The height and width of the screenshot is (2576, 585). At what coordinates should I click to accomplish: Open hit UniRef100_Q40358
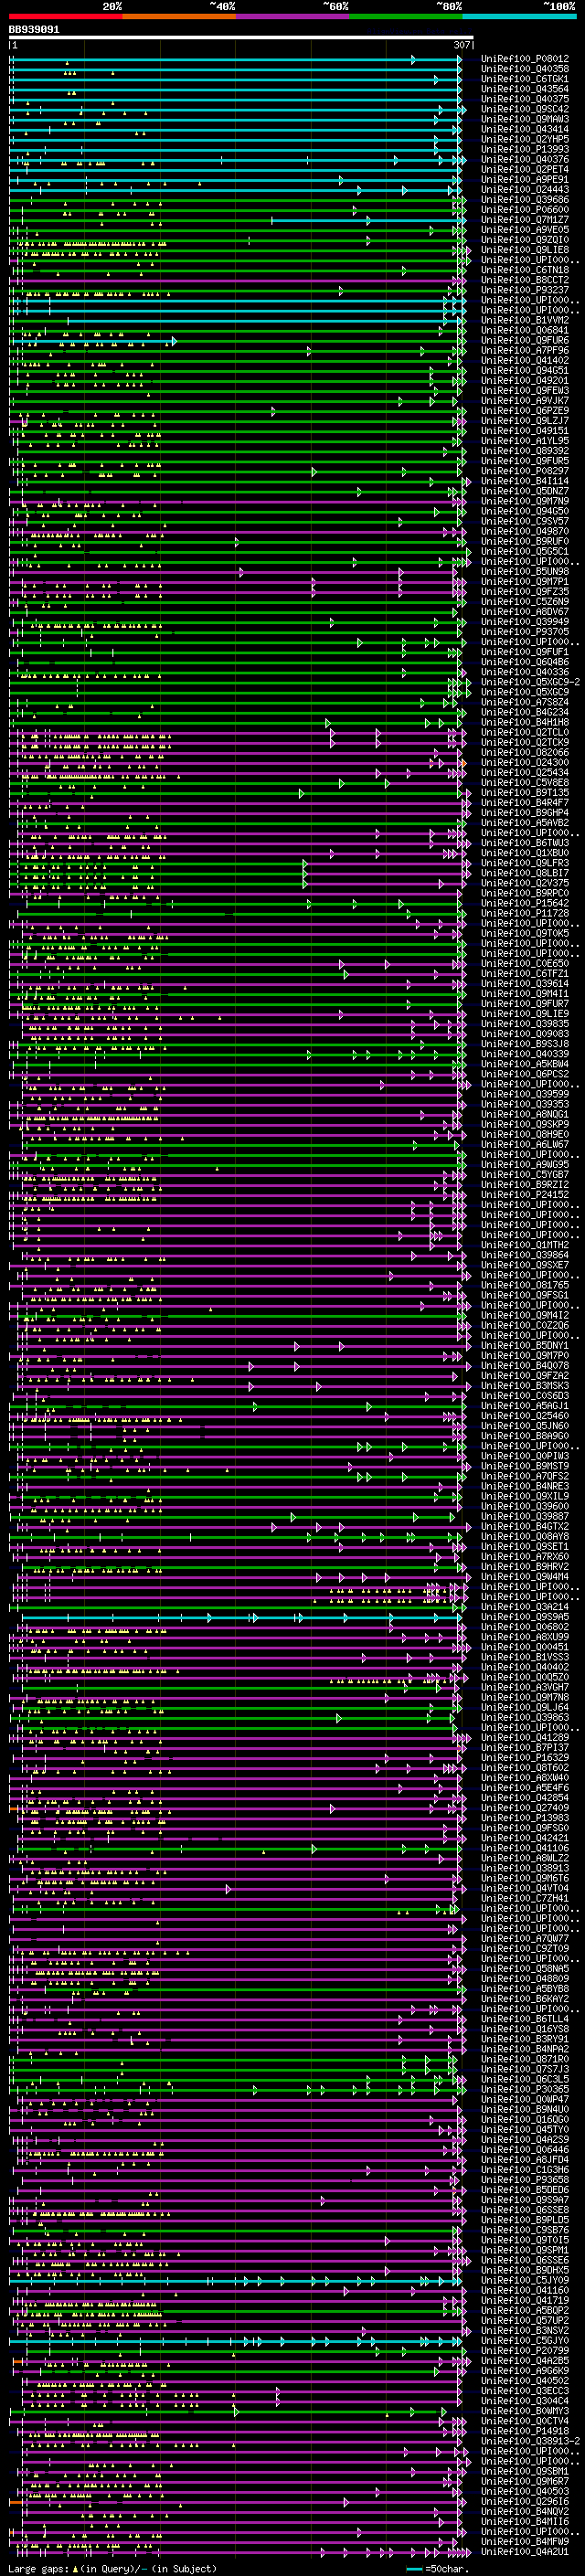click(x=525, y=69)
